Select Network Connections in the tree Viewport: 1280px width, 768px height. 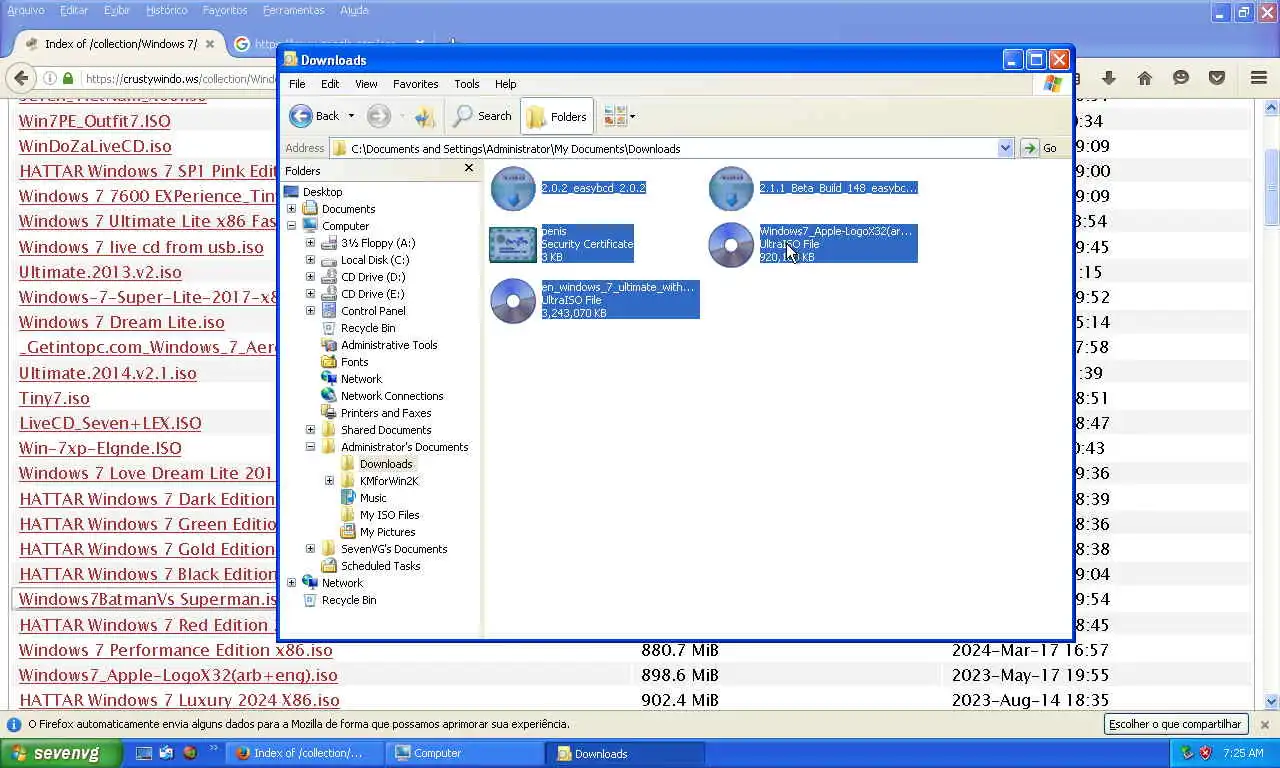[x=391, y=396]
